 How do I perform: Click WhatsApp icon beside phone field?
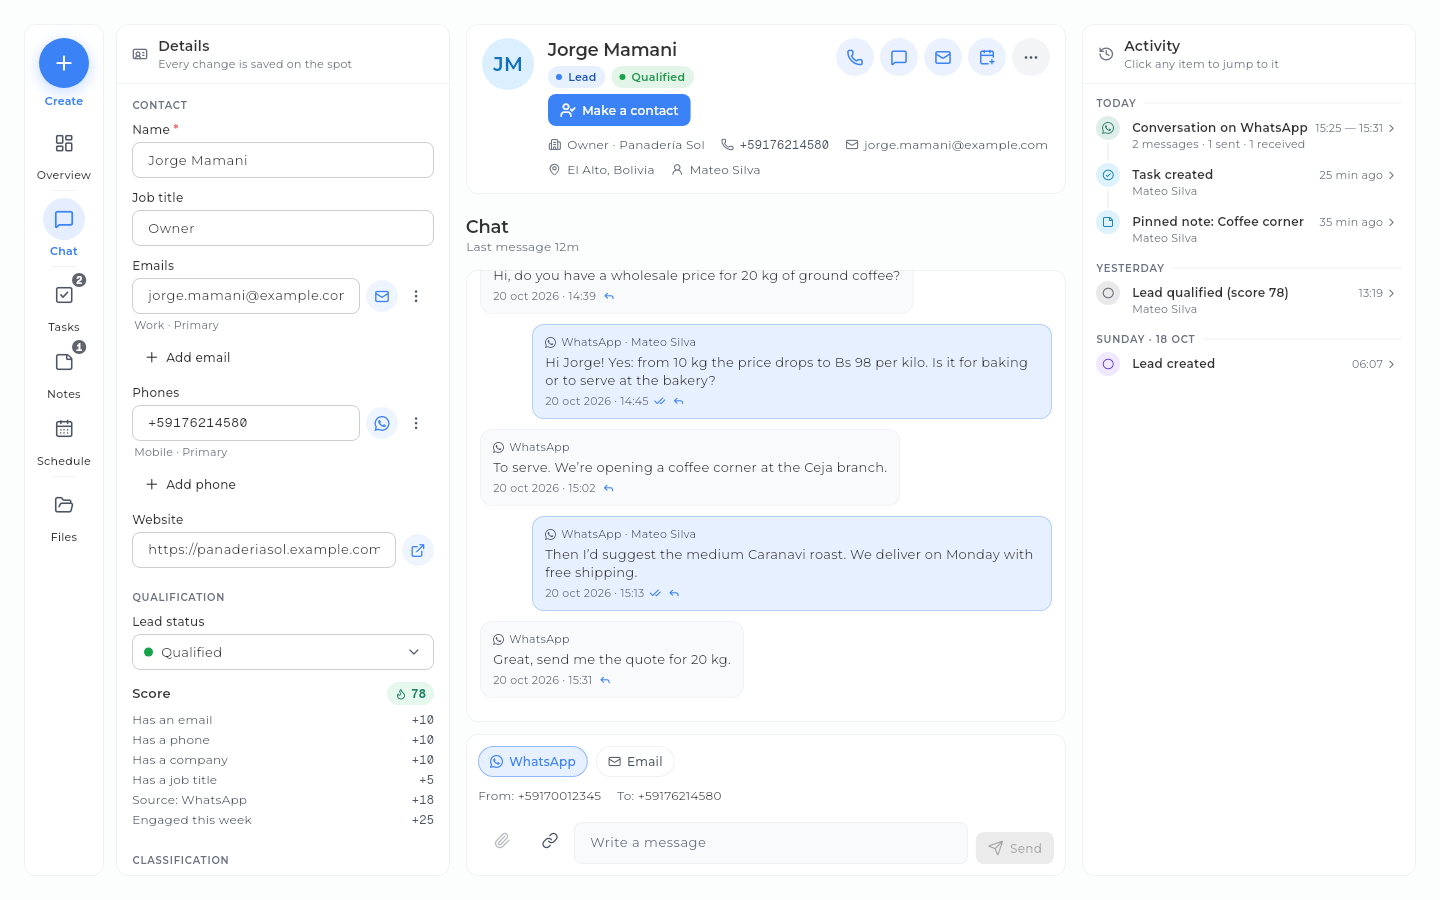coord(382,423)
